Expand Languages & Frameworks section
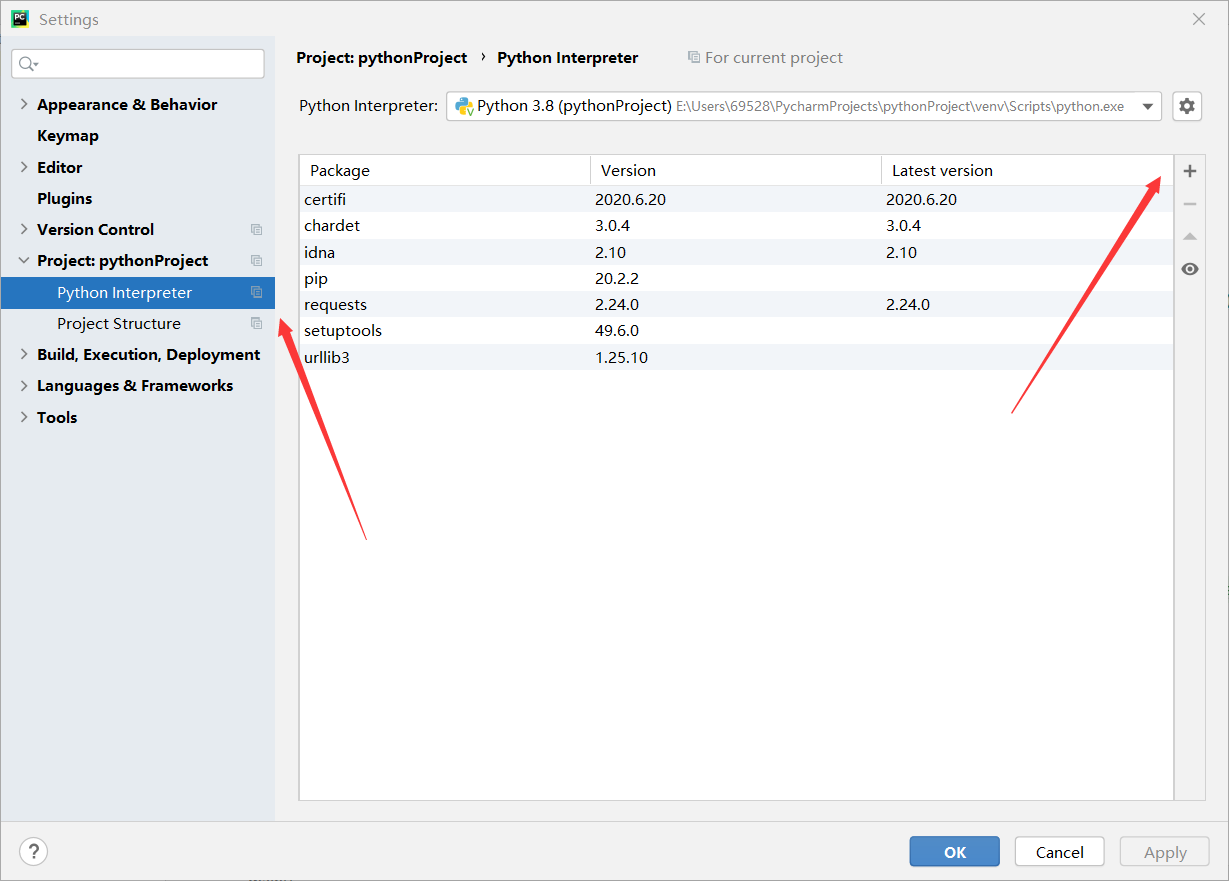Viewport: 1229px width, 881px height. 24,385
